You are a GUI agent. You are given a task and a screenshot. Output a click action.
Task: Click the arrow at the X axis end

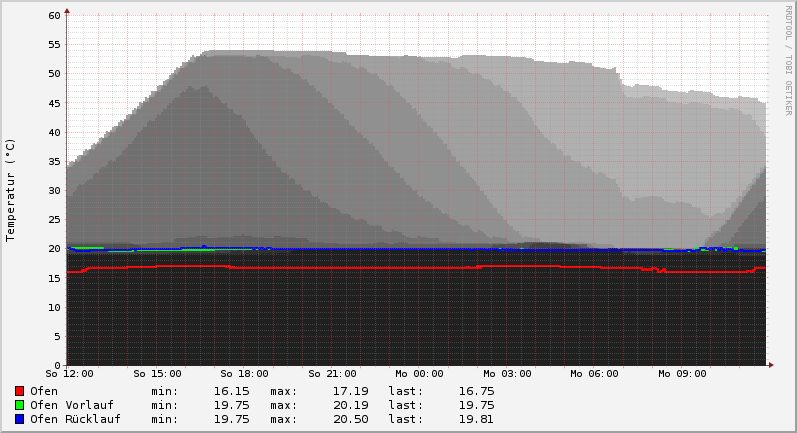(770, 364)
